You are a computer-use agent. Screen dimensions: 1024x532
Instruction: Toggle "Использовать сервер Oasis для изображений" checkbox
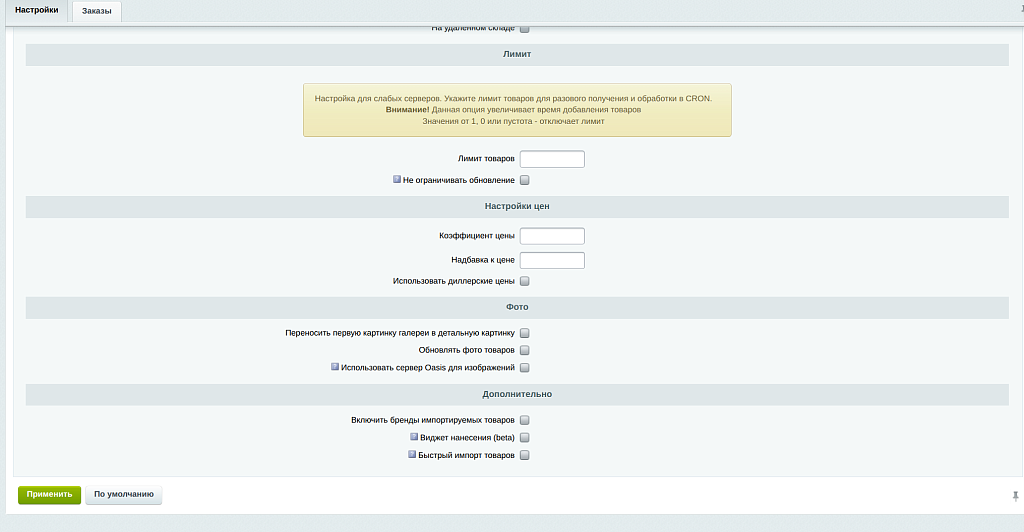pyautogui.click(x=524, y=368)
